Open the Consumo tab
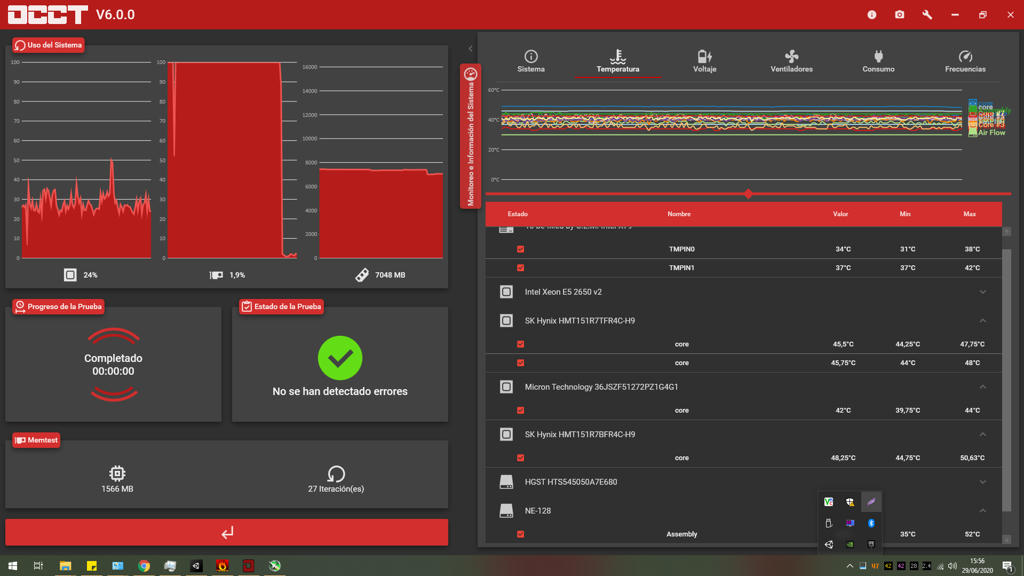Screen dimensions: 1024x576 click(878, 61)
